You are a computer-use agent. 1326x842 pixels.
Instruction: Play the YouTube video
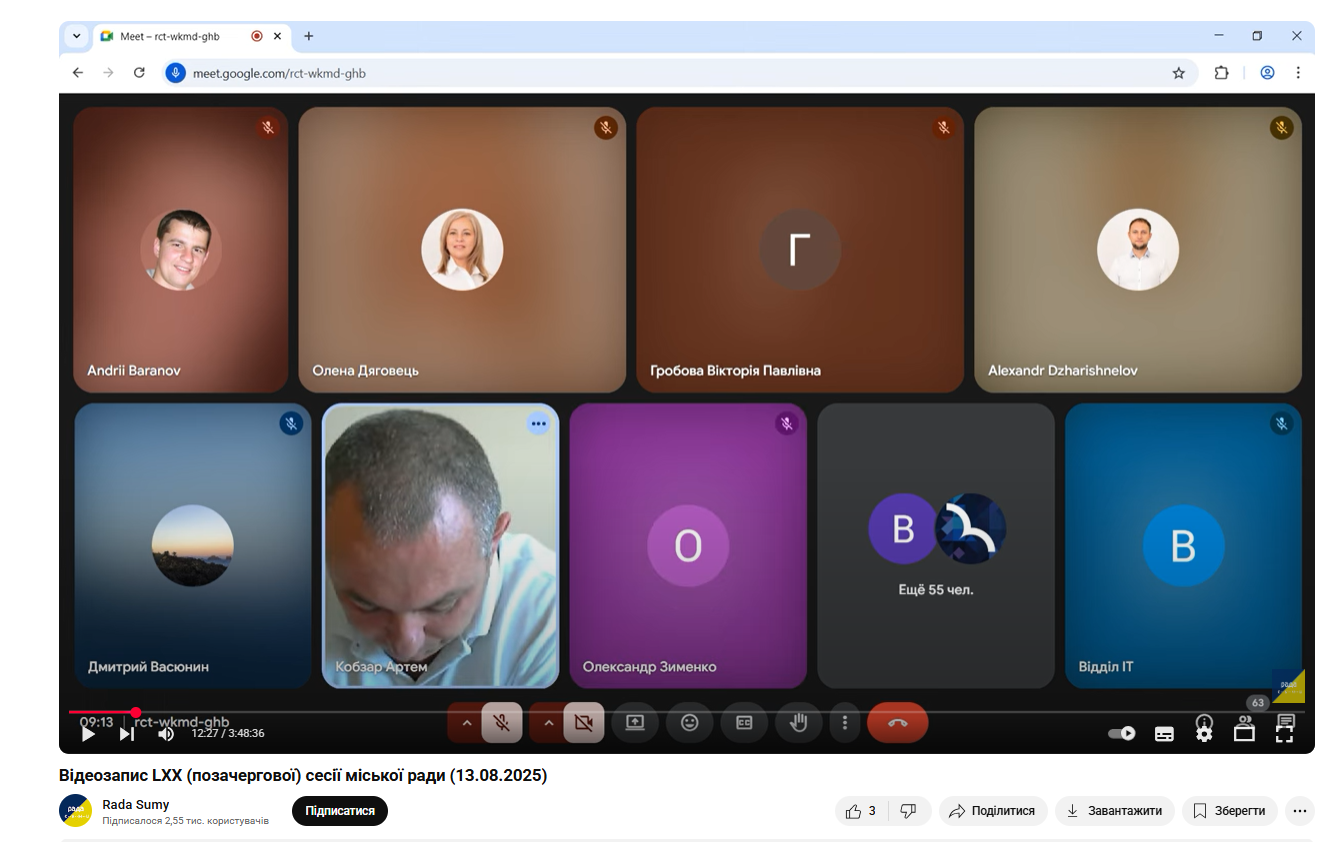click(x=88, y=734)
